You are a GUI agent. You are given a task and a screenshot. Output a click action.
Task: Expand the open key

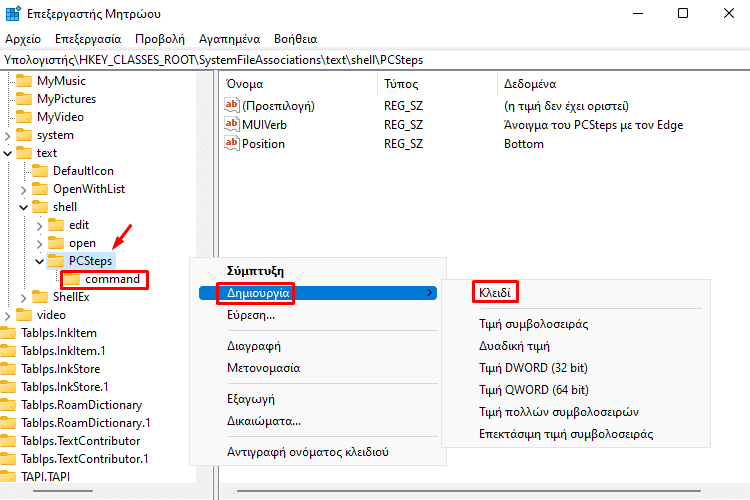click(x=39, y=244)
